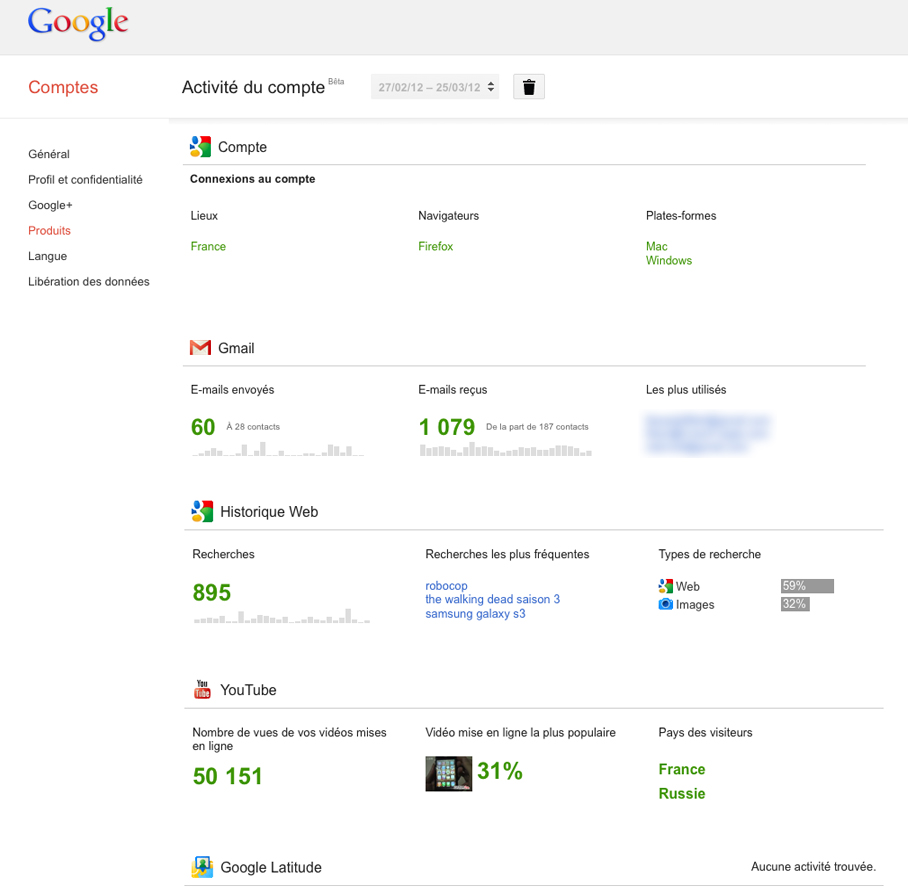Click the Historique Web section icon
The image size is (908, 896).
(x=202, y=511)
